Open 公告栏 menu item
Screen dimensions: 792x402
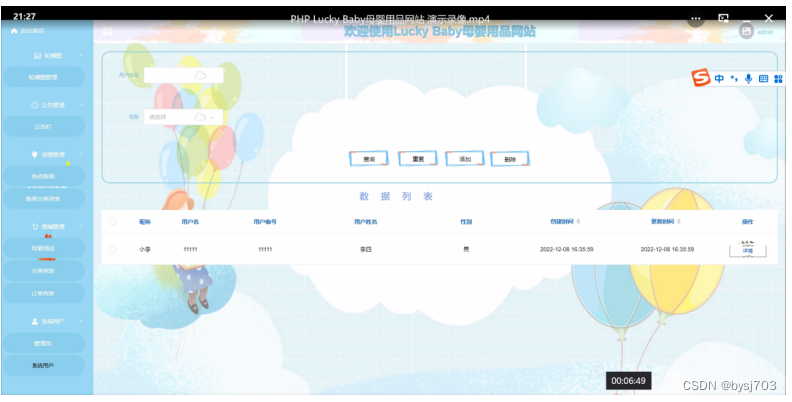tap(43, 127)
